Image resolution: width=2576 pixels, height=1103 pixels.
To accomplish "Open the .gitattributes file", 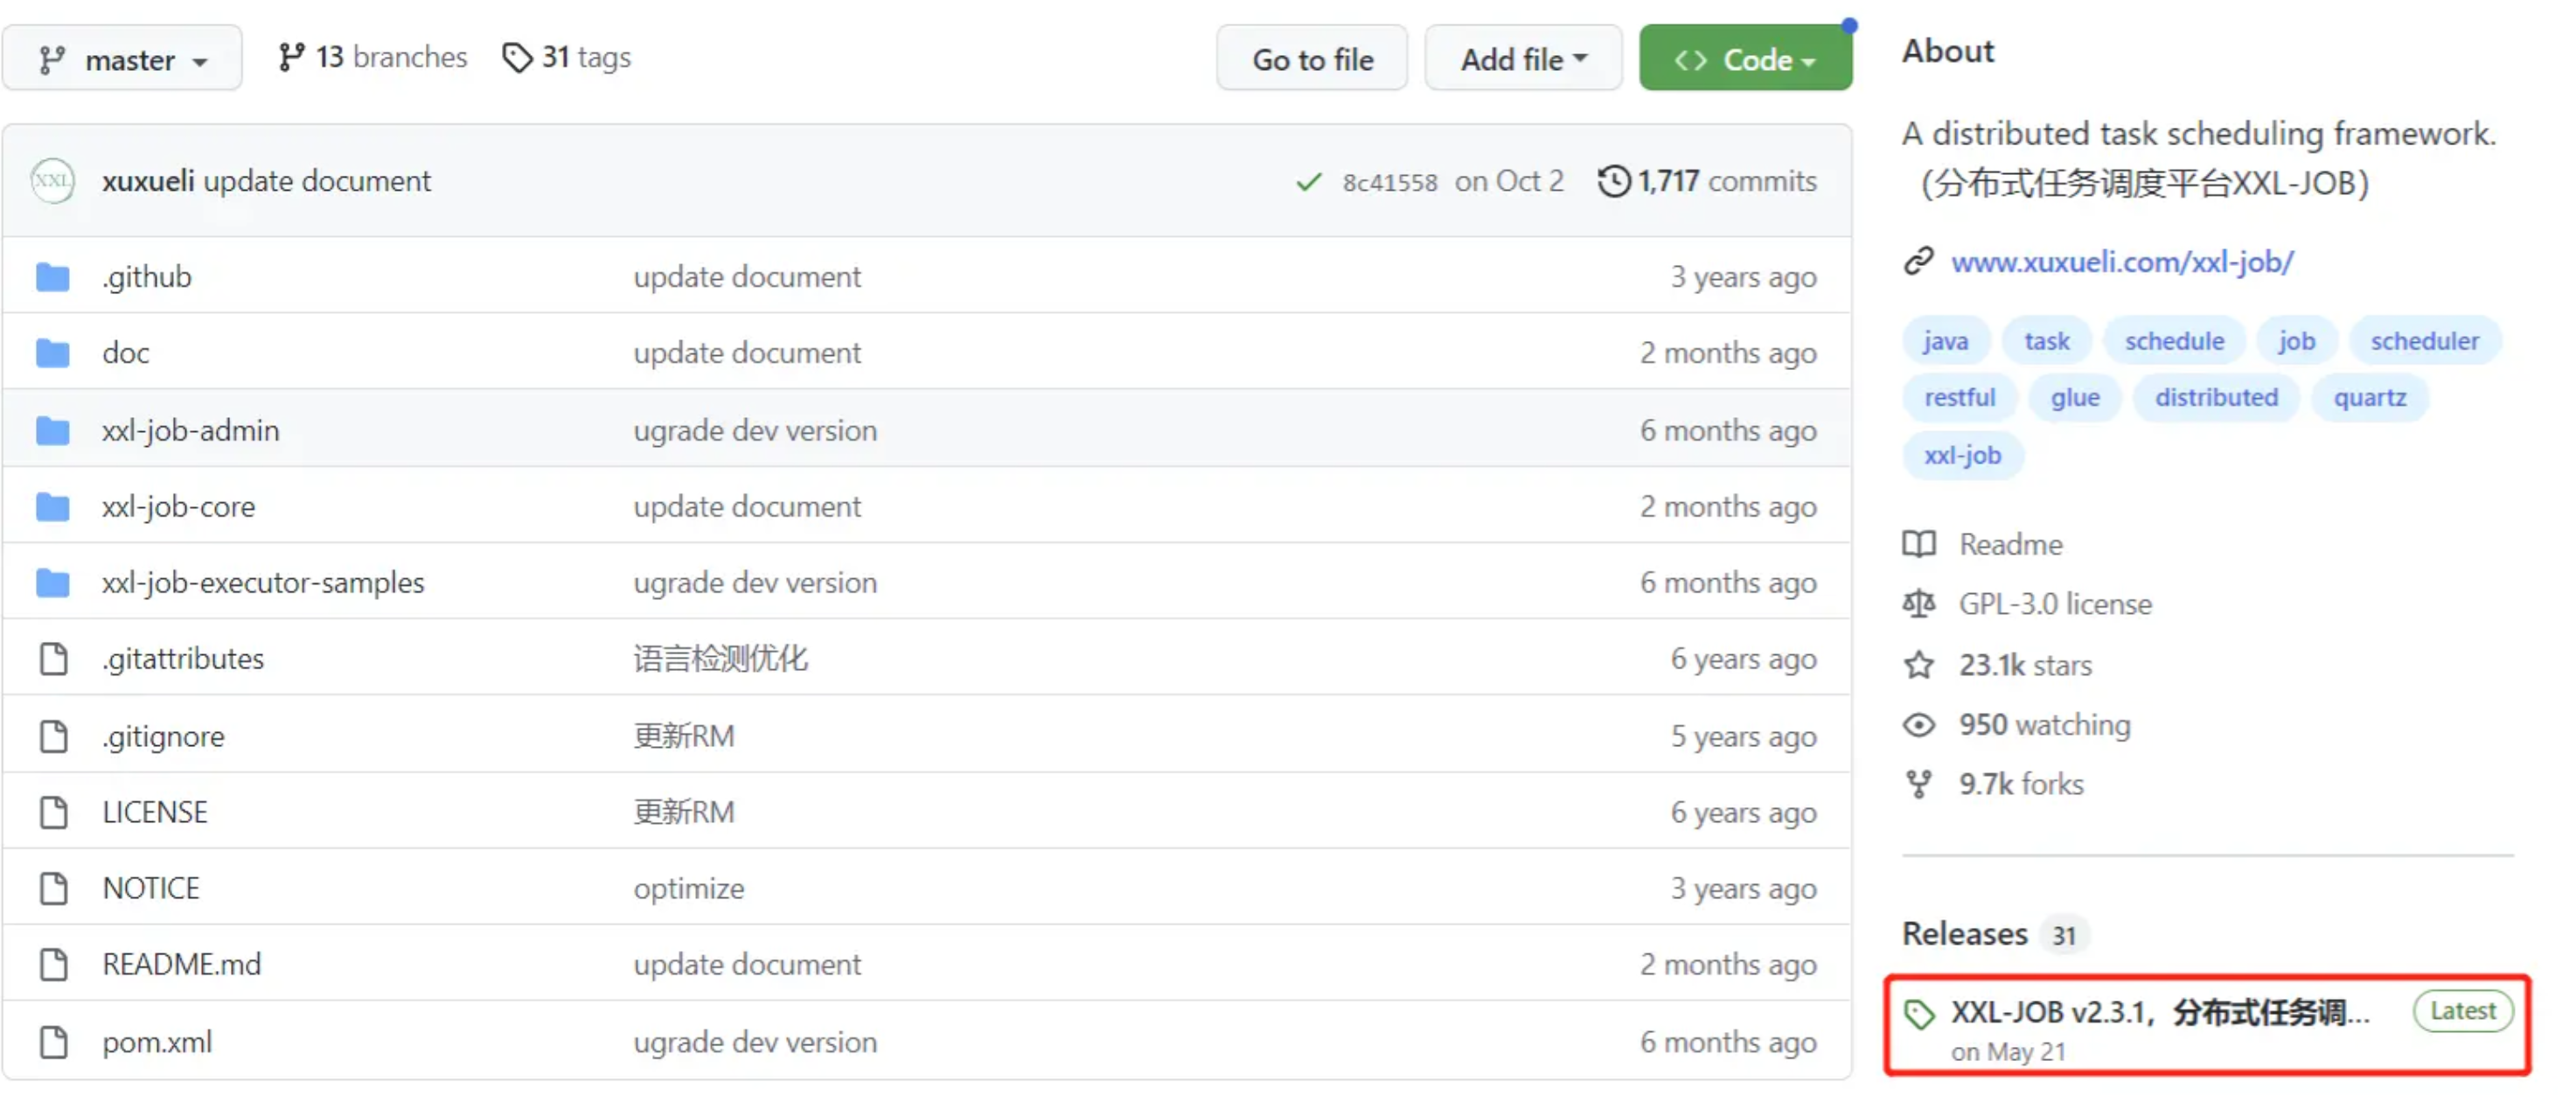I will 183,659.
